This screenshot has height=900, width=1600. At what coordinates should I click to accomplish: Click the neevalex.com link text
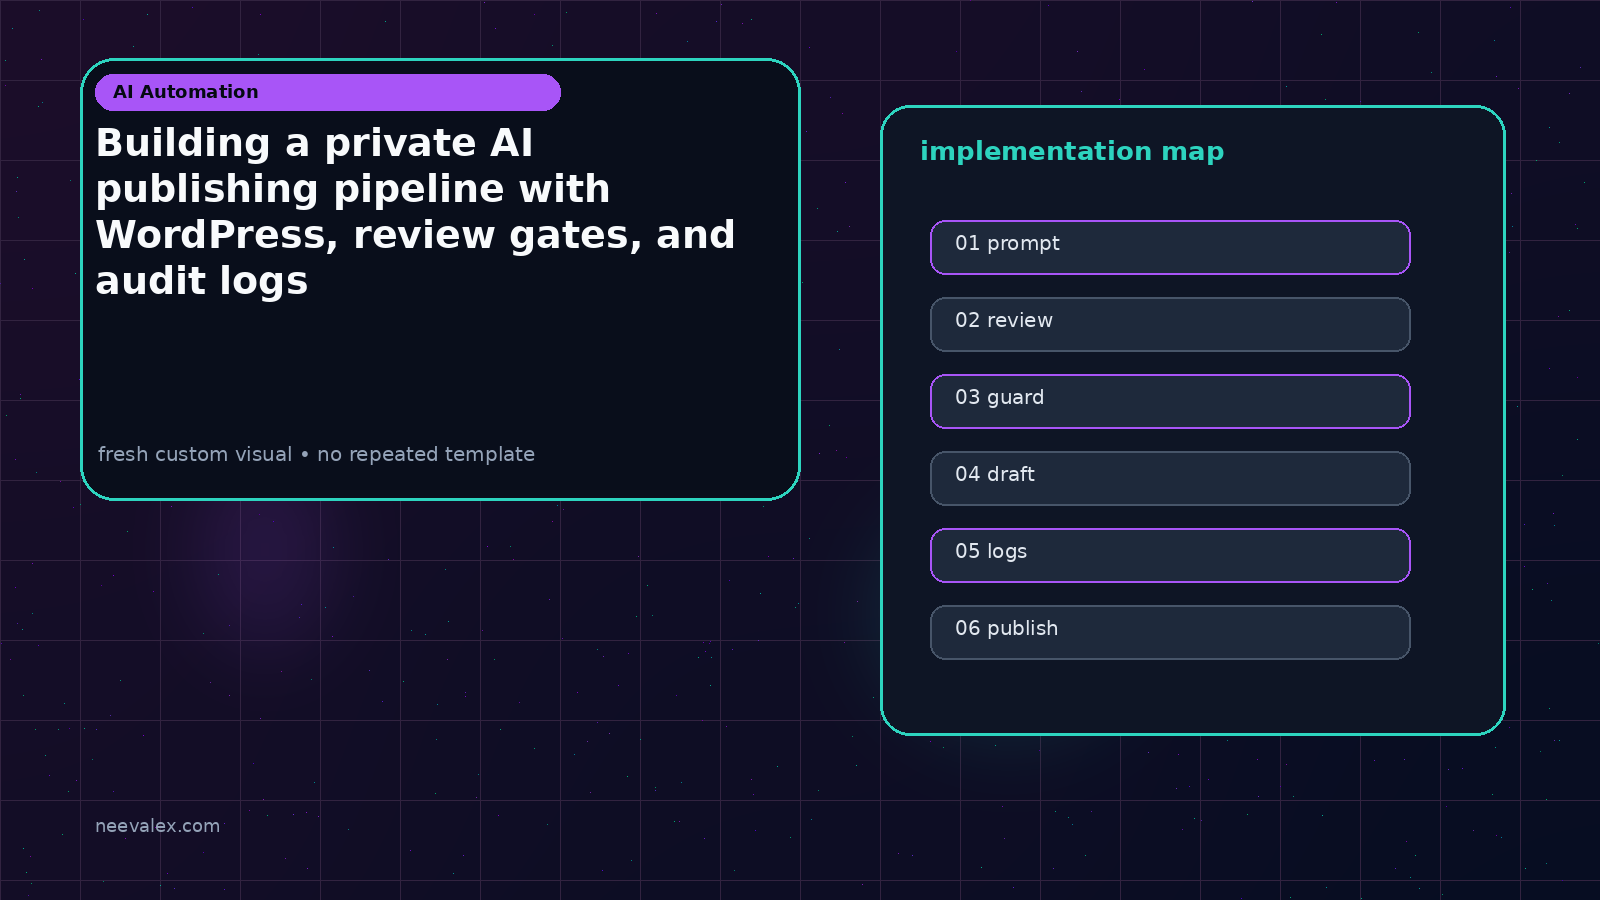click(x=157, y=826)
